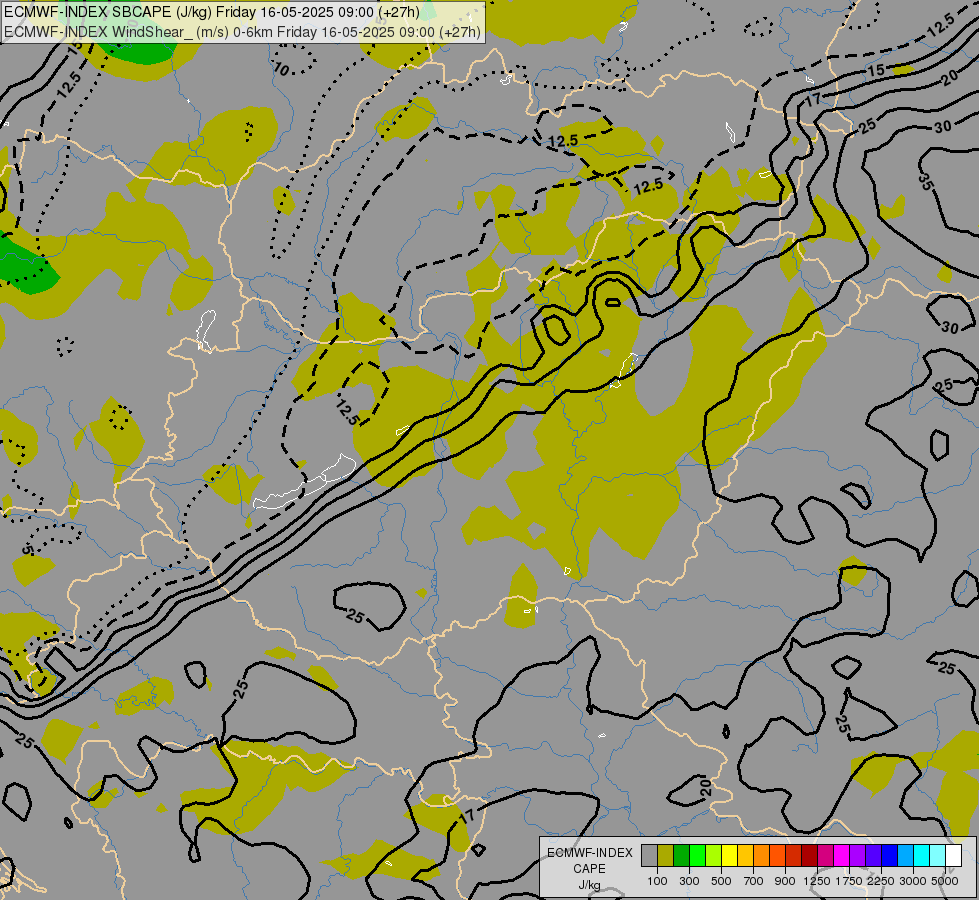979x900 pixels.
Task: Click the bright magenta legend swatch
Action: (842, 855)
